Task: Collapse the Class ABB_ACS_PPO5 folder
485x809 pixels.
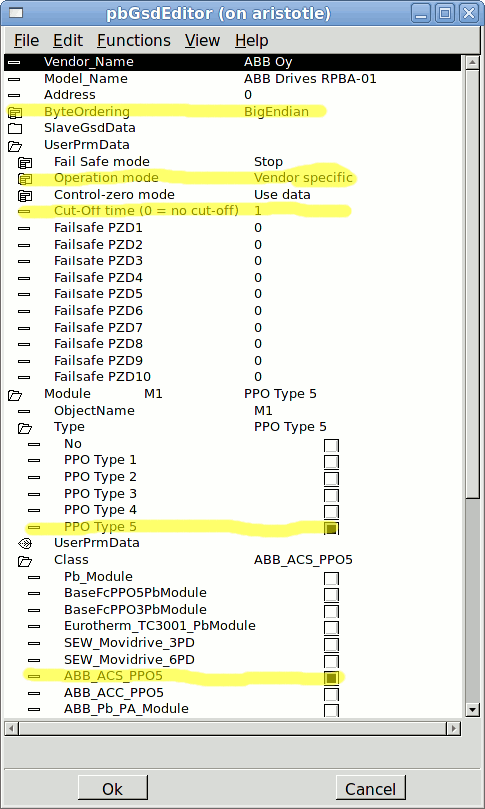Action: (25, 560)
